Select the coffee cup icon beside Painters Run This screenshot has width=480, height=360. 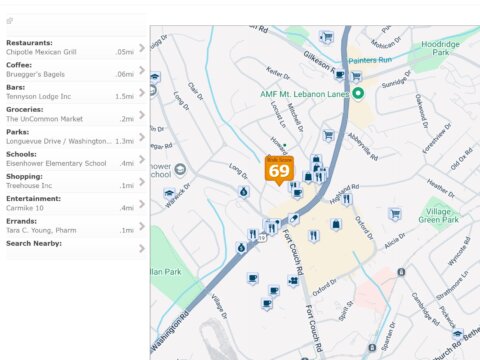pos(340,75)
